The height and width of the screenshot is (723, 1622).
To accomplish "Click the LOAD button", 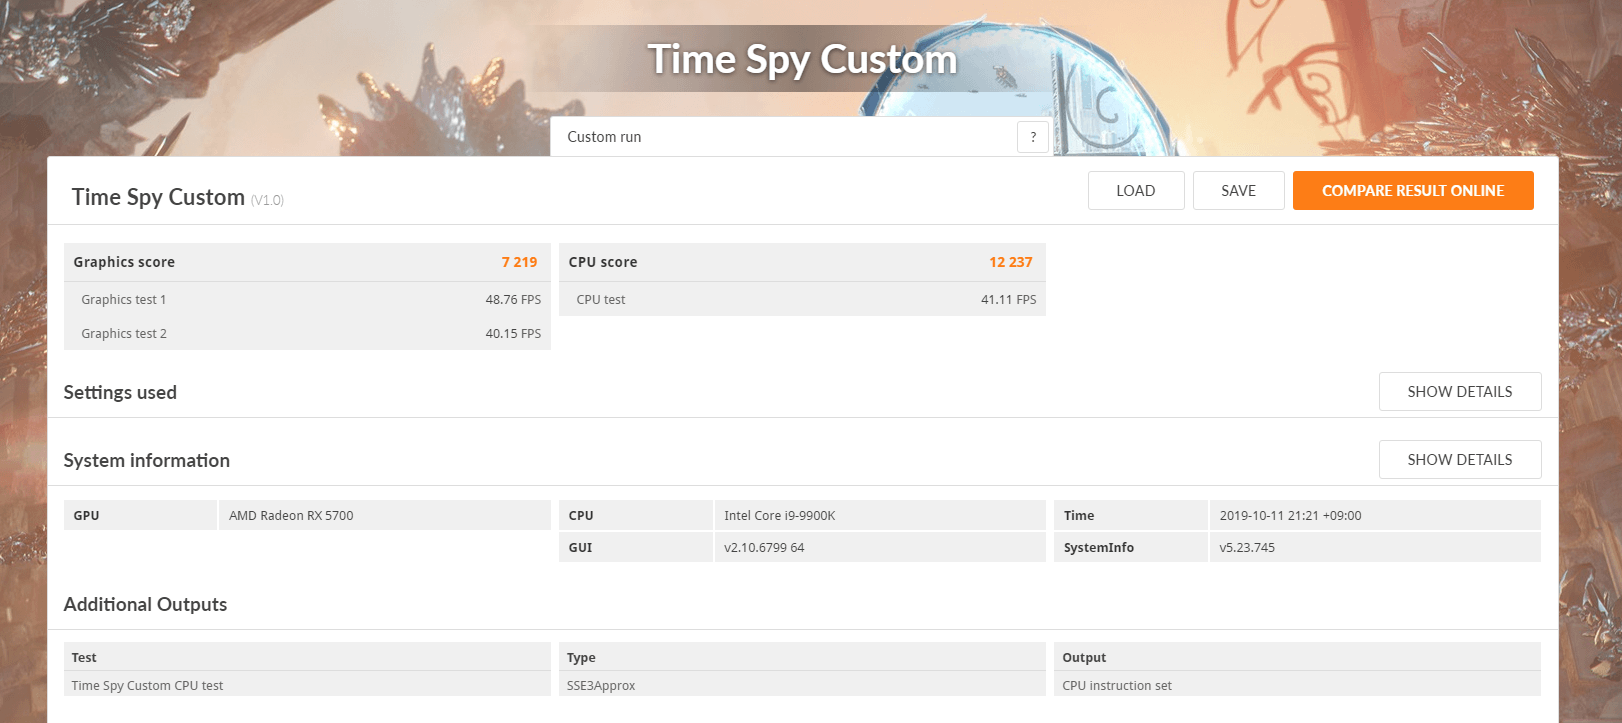I will [x=1136, y=191].
